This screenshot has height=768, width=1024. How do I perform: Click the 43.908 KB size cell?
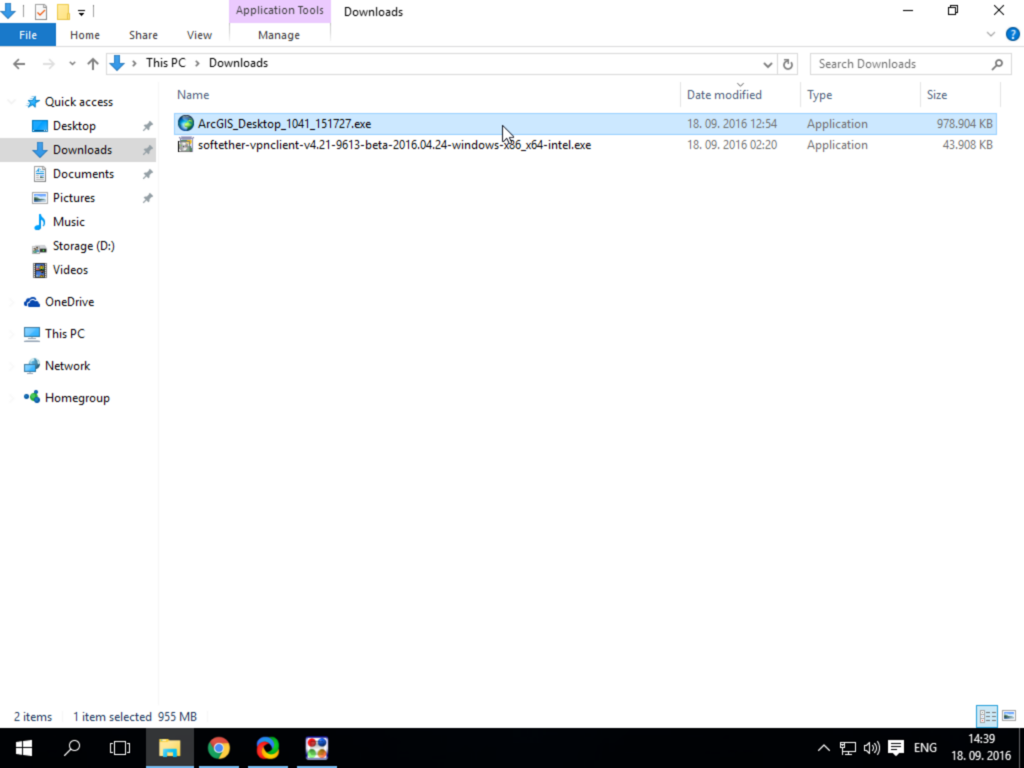pyautogui.click(x=967, y=145)
